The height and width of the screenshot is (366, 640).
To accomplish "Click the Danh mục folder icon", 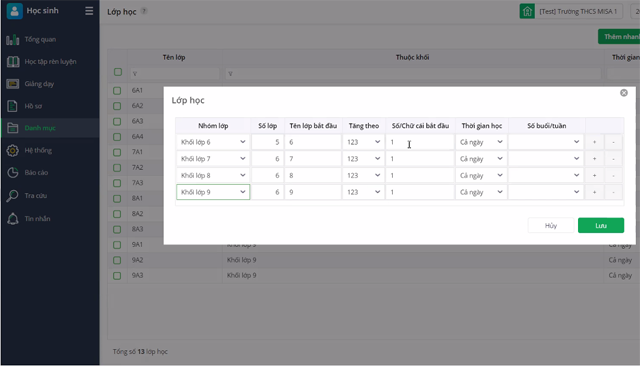I will 13,128.
